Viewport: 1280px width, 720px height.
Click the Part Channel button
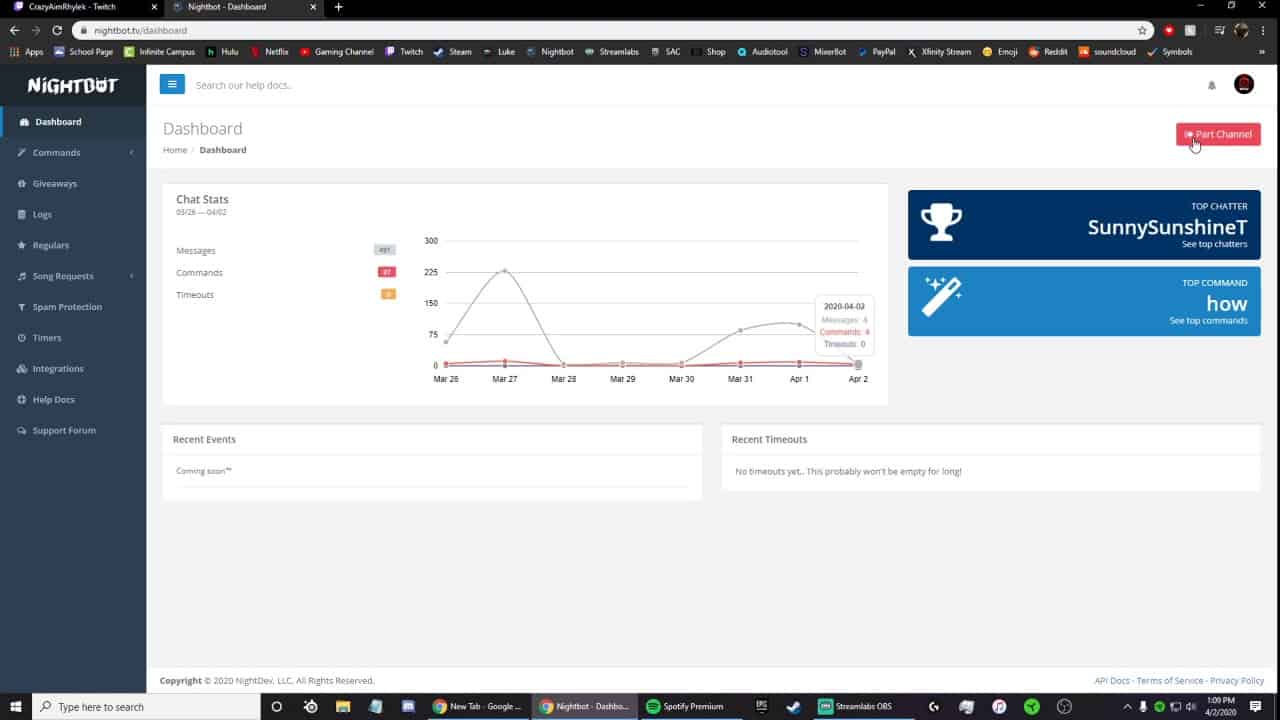[x=1218, y=134]
